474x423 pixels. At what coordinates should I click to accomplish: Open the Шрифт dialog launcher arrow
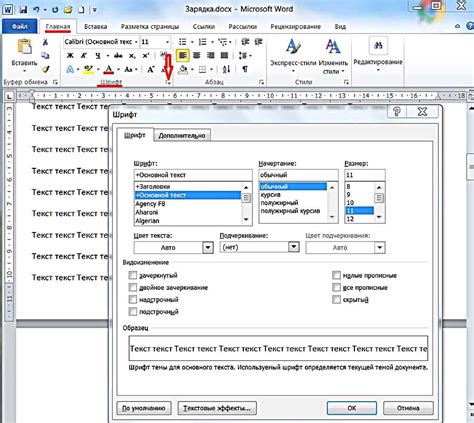click(x=168, y=82)
